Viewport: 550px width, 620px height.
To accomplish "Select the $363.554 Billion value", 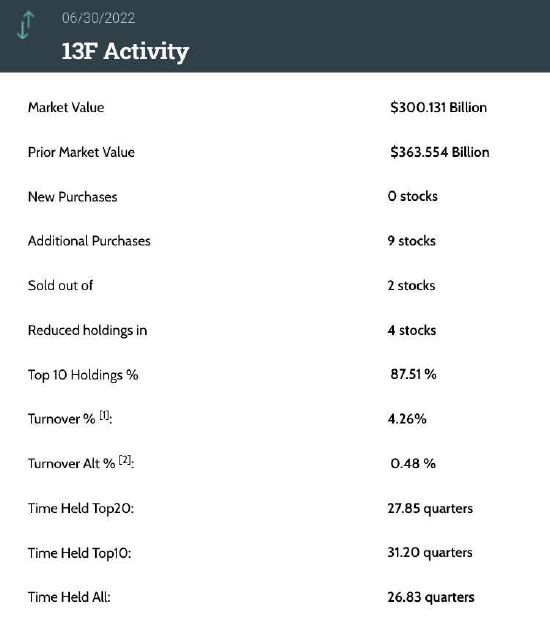I will point(439,152).
